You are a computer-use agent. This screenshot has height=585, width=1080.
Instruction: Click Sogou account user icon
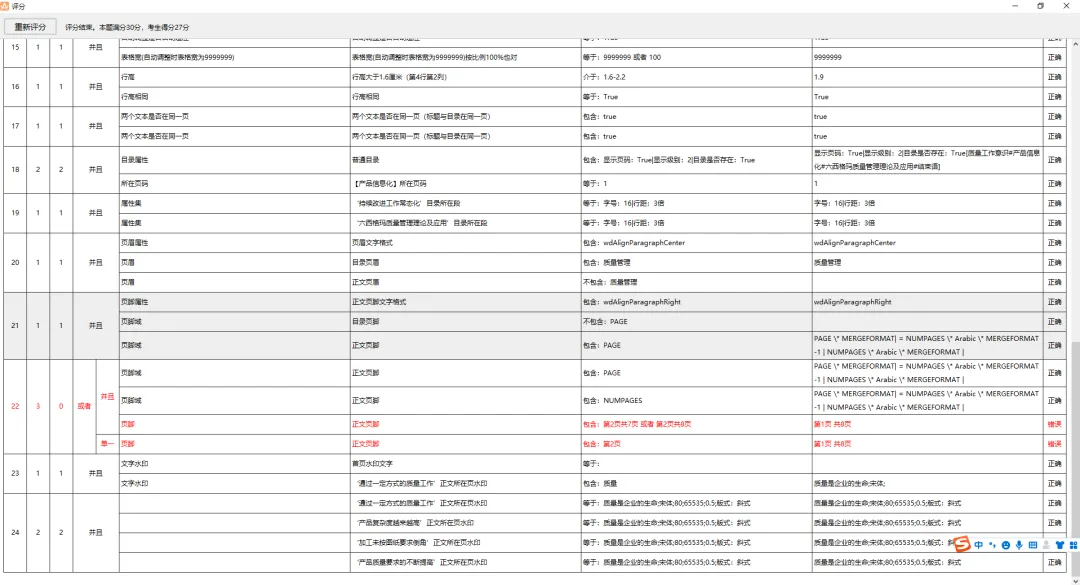1046,545
